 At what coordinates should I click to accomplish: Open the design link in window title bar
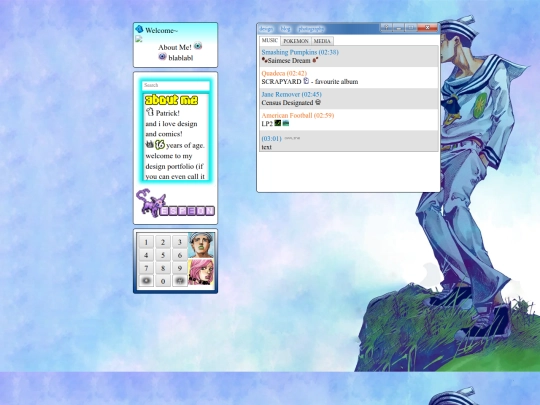[266, 29]
